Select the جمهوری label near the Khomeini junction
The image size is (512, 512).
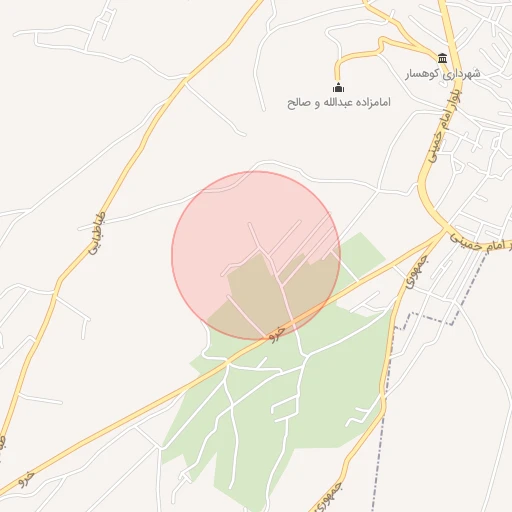point(416,272)
